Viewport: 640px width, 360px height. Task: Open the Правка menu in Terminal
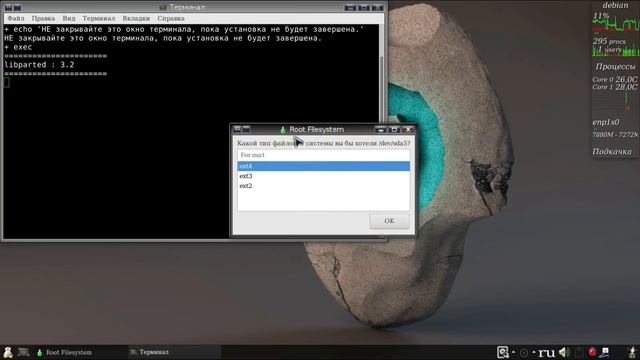tap(43, 18)
